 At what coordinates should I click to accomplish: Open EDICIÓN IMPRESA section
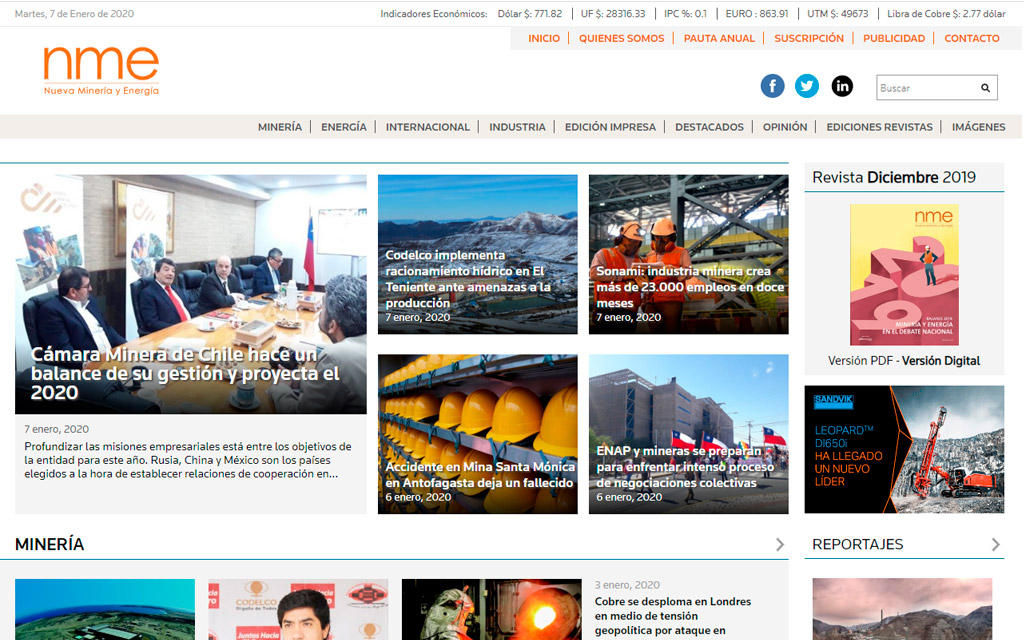point(610,127)
